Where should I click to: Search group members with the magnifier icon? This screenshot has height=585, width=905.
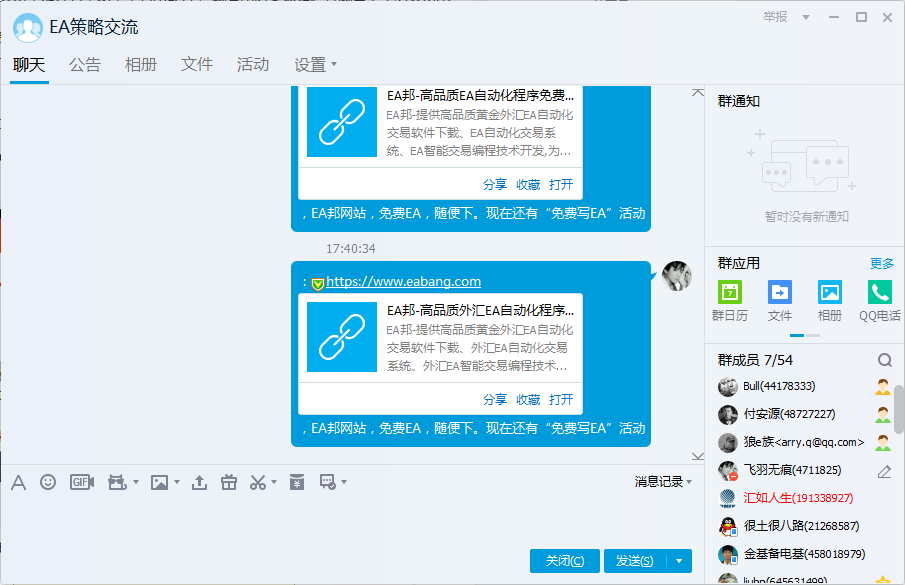884,361
